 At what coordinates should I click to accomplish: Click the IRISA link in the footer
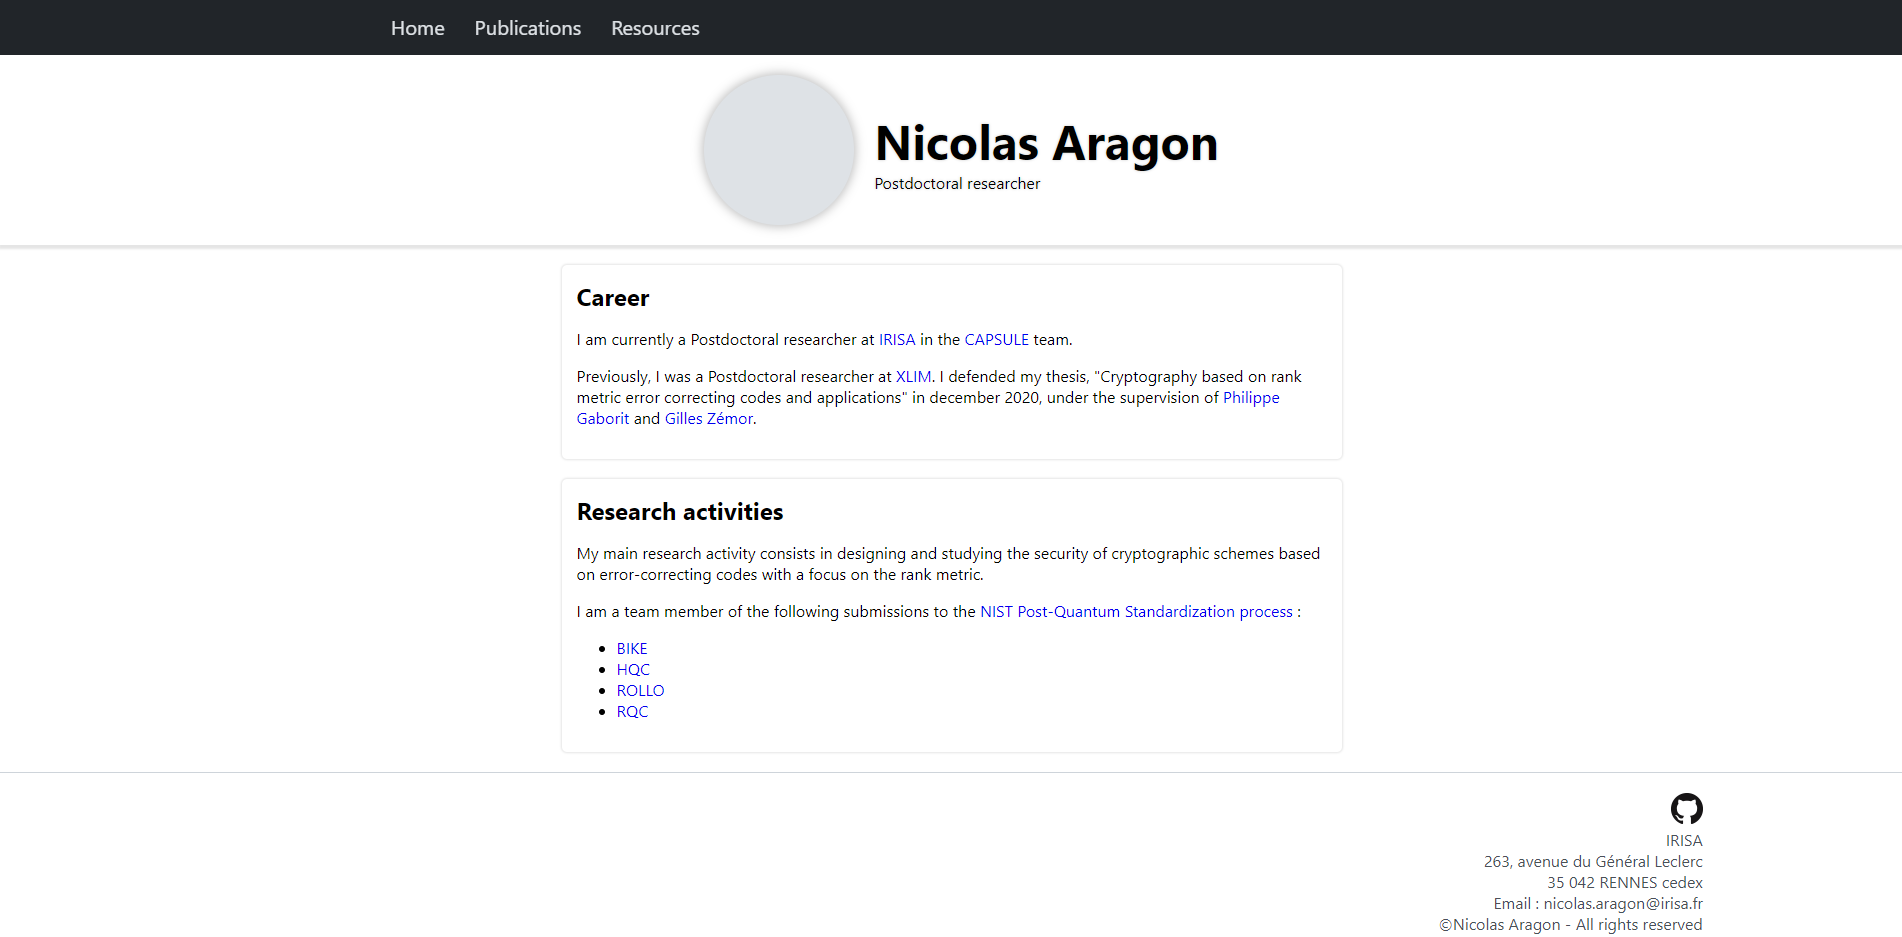click(x=1683, y=841)
